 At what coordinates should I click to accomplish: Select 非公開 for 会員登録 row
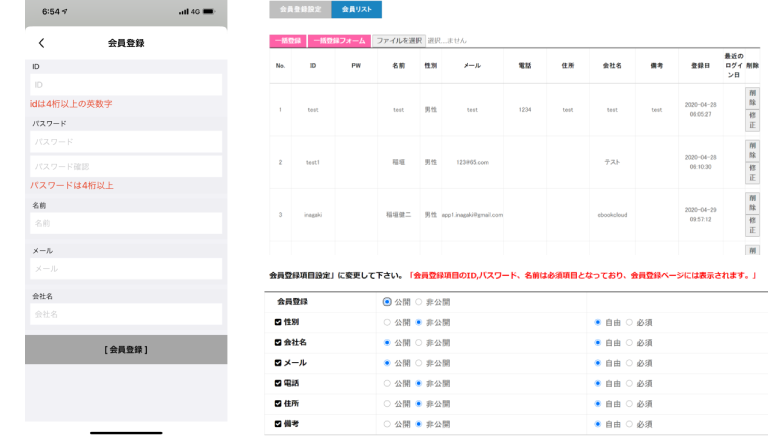pyautogui.click(x=418, y=301)
